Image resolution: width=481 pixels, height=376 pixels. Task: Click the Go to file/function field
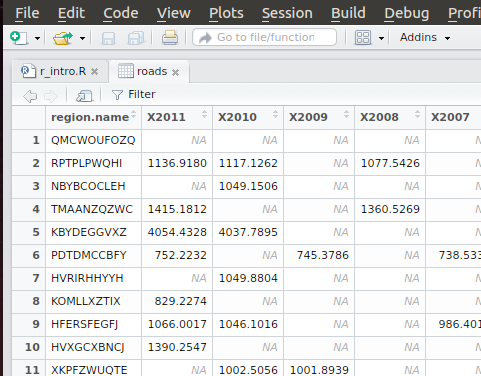pyautogui.click(x=264, y=37)
